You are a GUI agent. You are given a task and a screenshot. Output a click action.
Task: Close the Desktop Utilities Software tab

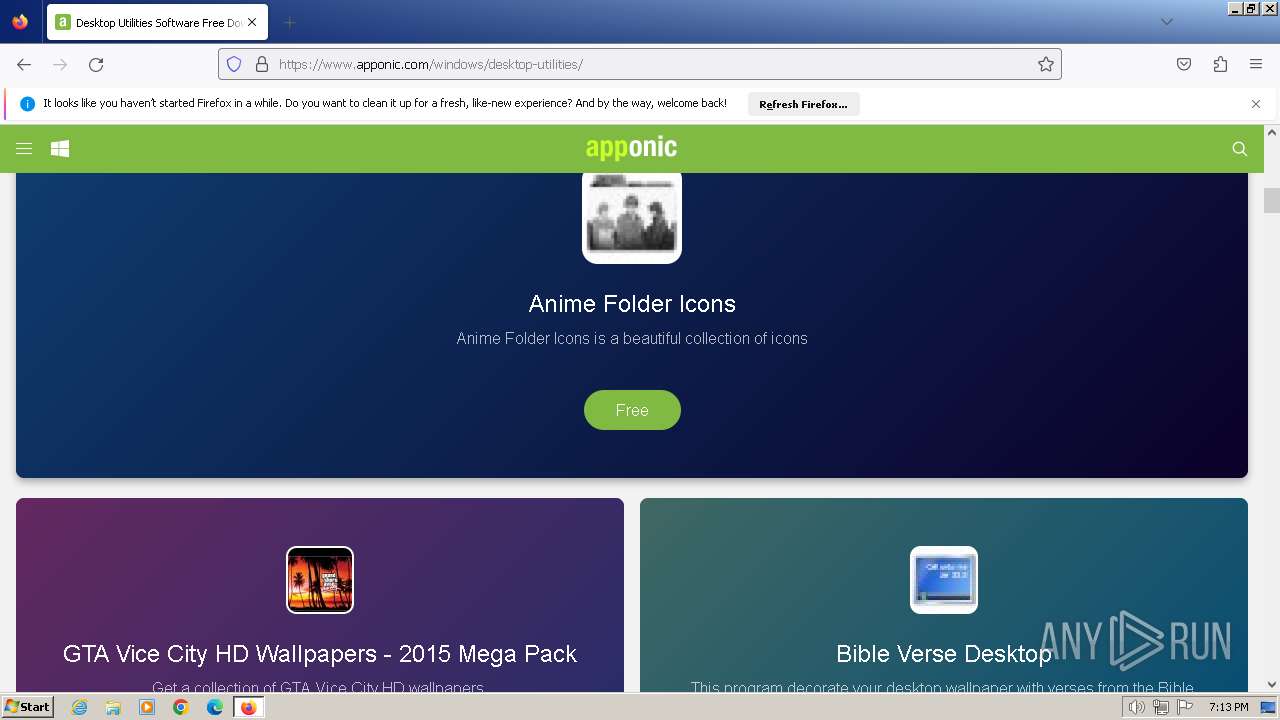click(x=252, y=22)
